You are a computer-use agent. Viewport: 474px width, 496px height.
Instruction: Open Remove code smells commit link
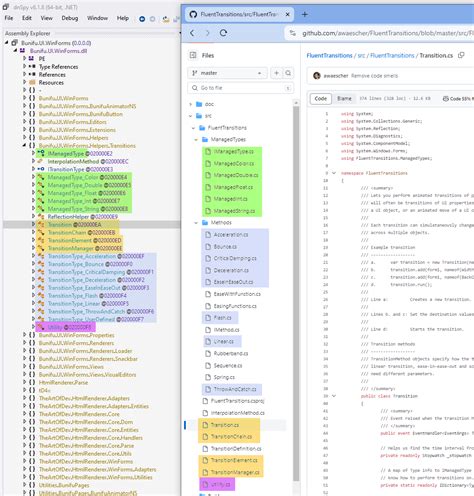click(x=374, y=76)
